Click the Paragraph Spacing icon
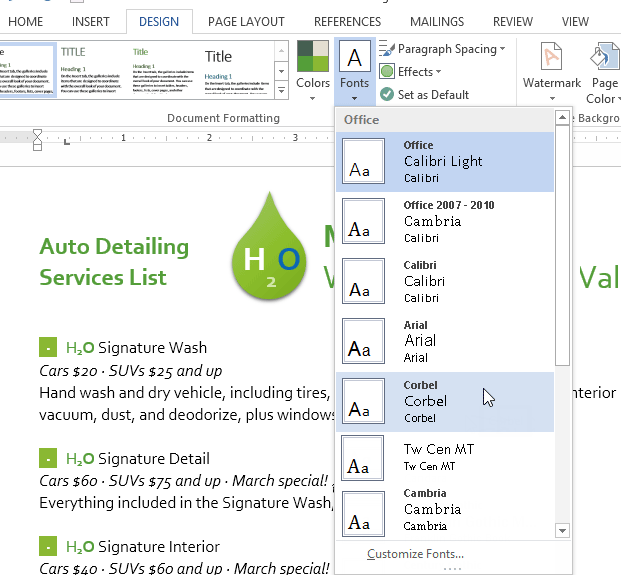 [387, 49]
